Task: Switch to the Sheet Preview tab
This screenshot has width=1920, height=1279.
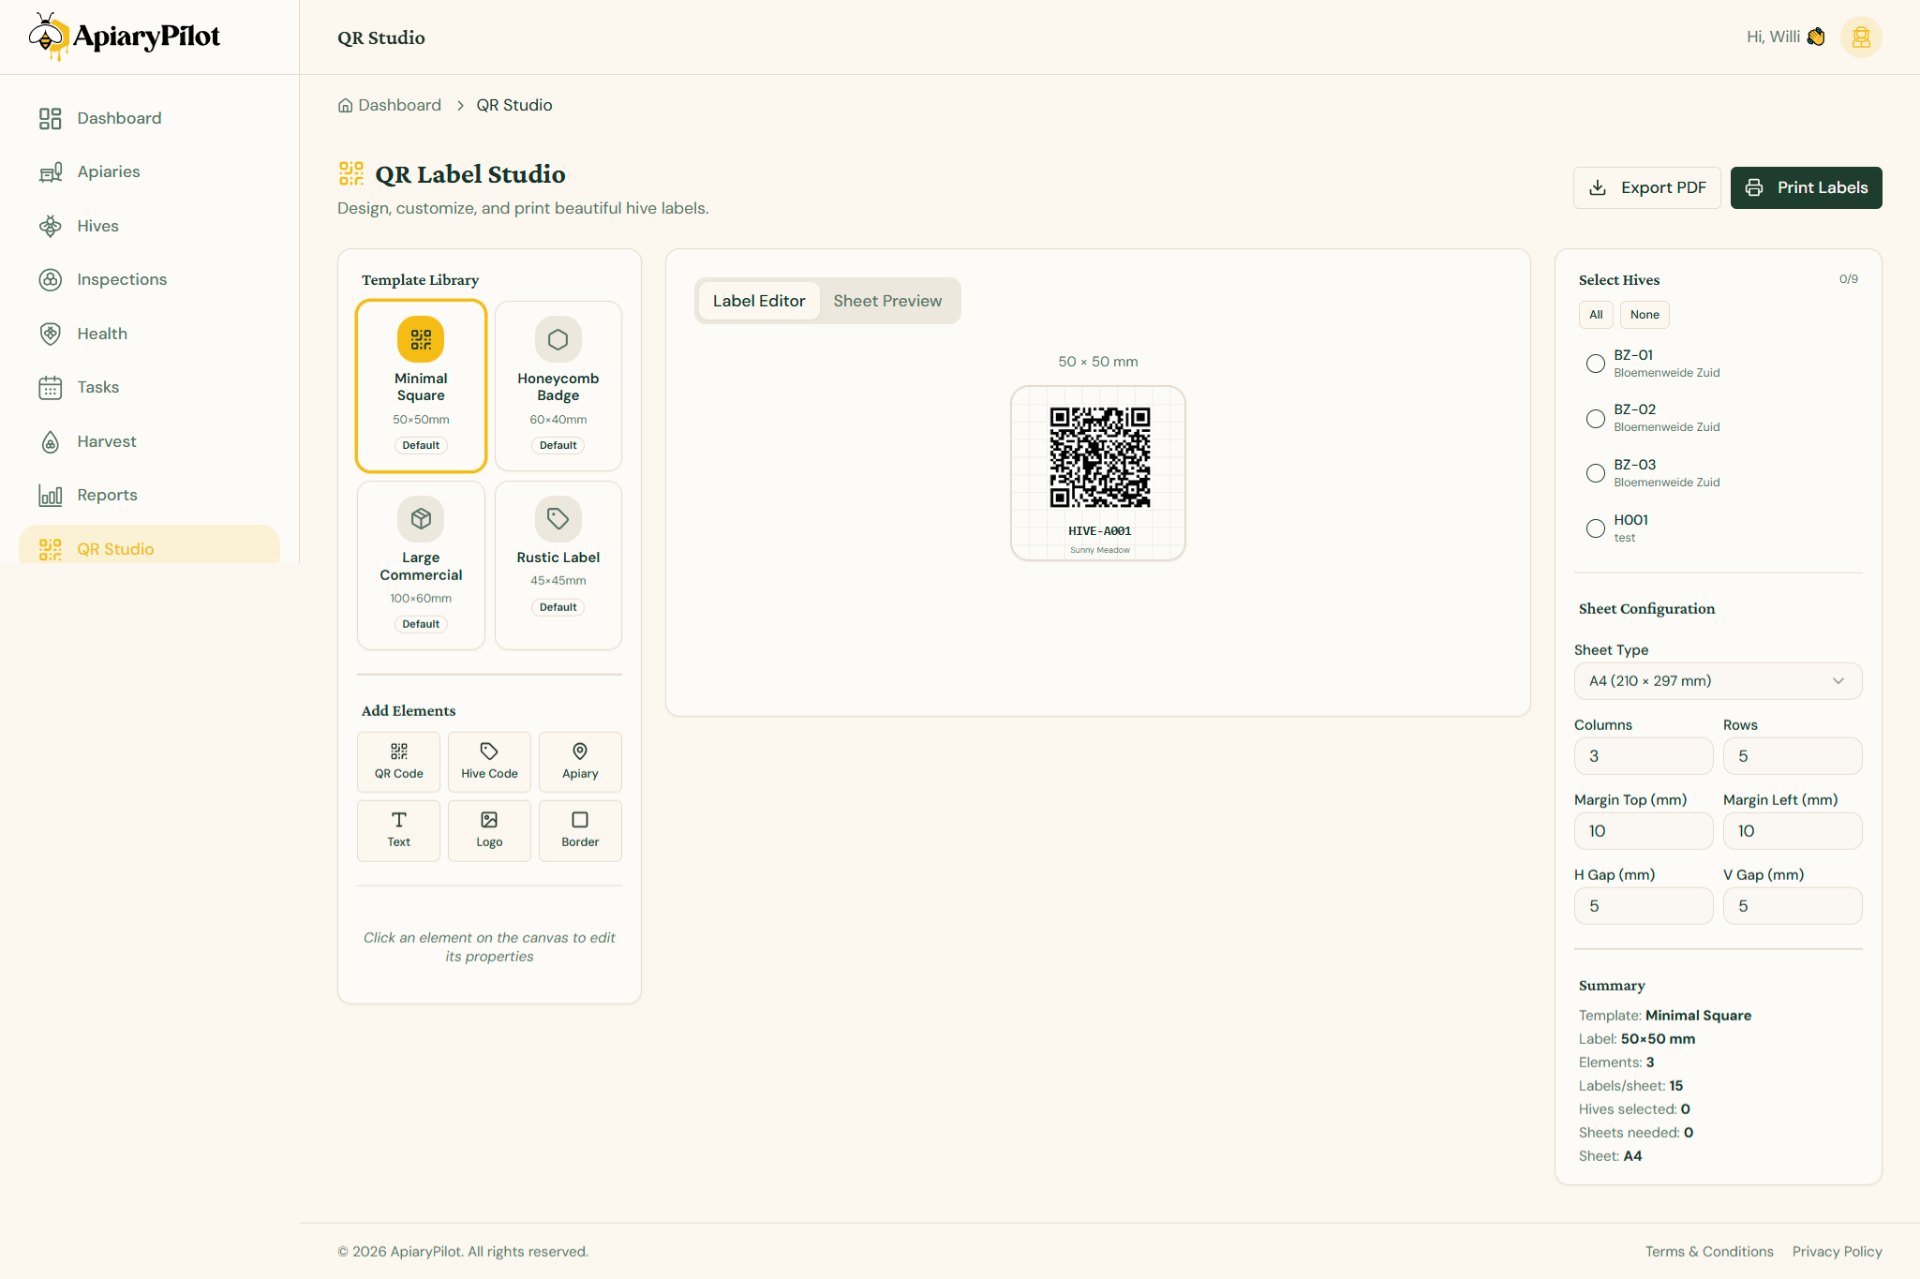Action: (887, 301)
